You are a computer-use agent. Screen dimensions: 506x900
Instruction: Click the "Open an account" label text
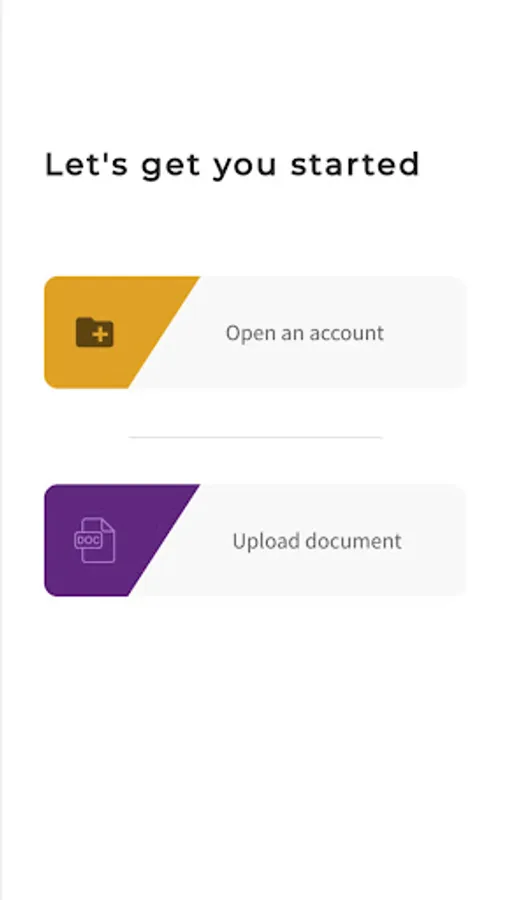pos(305,333)
